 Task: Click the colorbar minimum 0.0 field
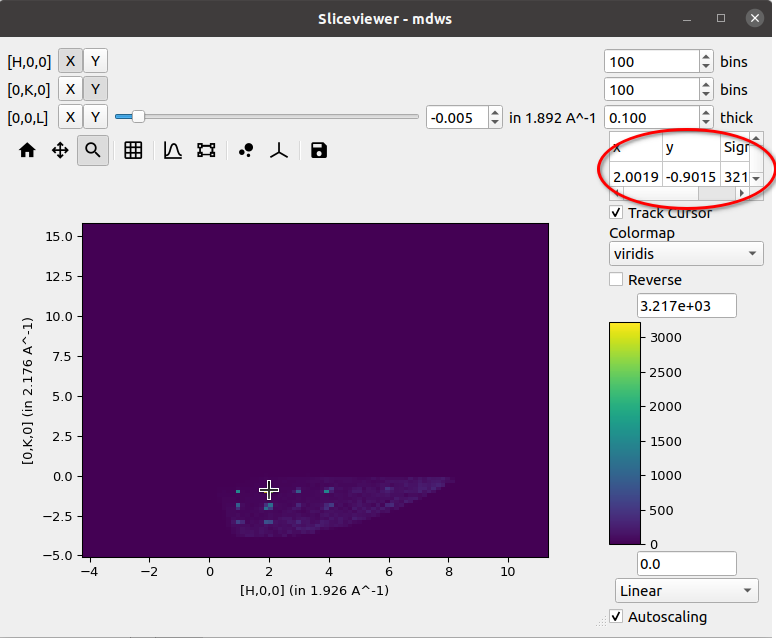click(686, 564)
